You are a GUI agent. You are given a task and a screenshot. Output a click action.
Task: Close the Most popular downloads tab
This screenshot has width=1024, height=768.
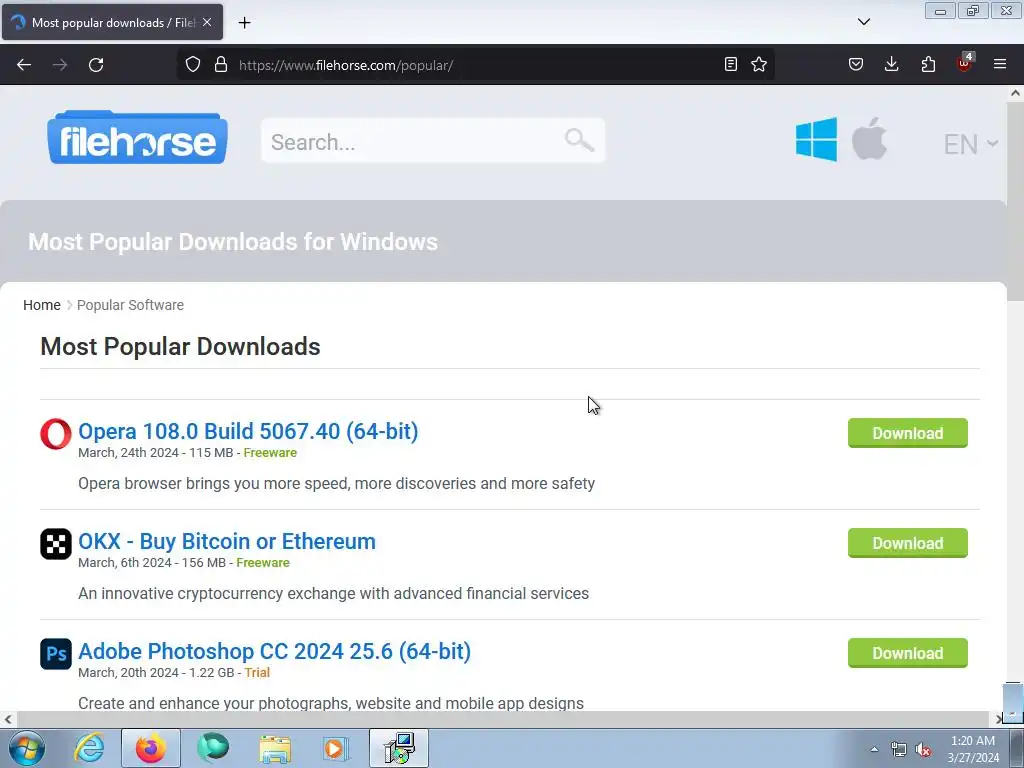[x=207, y=22]
